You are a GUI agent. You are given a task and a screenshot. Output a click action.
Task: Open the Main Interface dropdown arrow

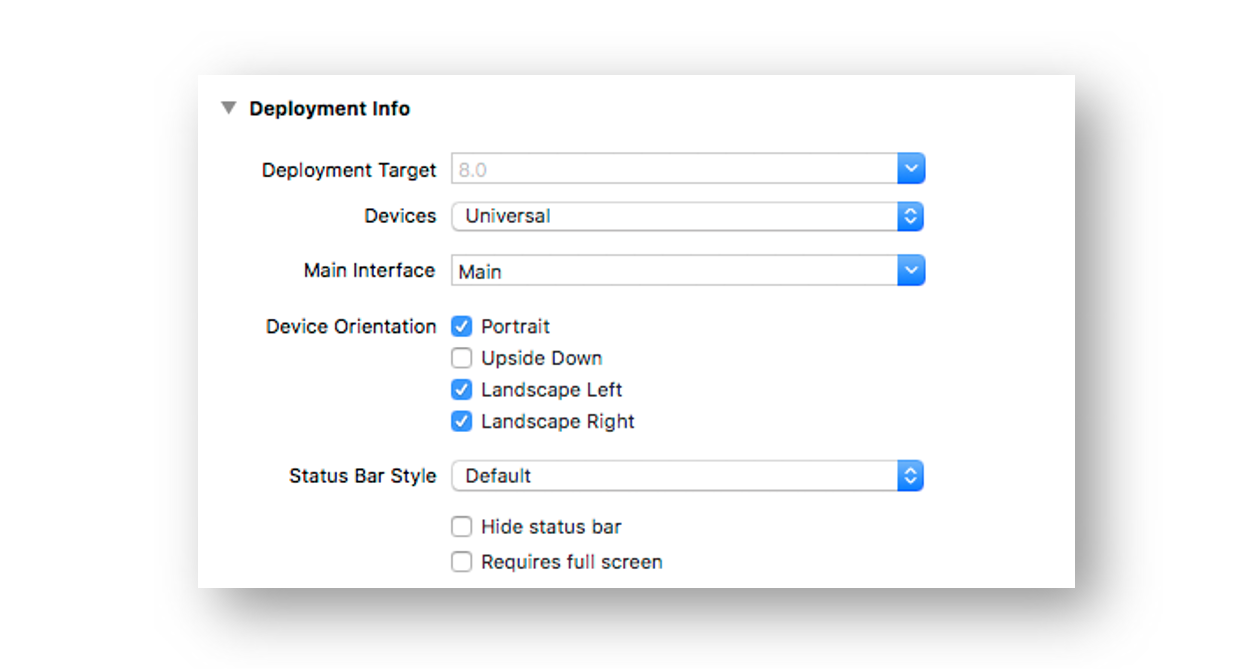[911, 270]
